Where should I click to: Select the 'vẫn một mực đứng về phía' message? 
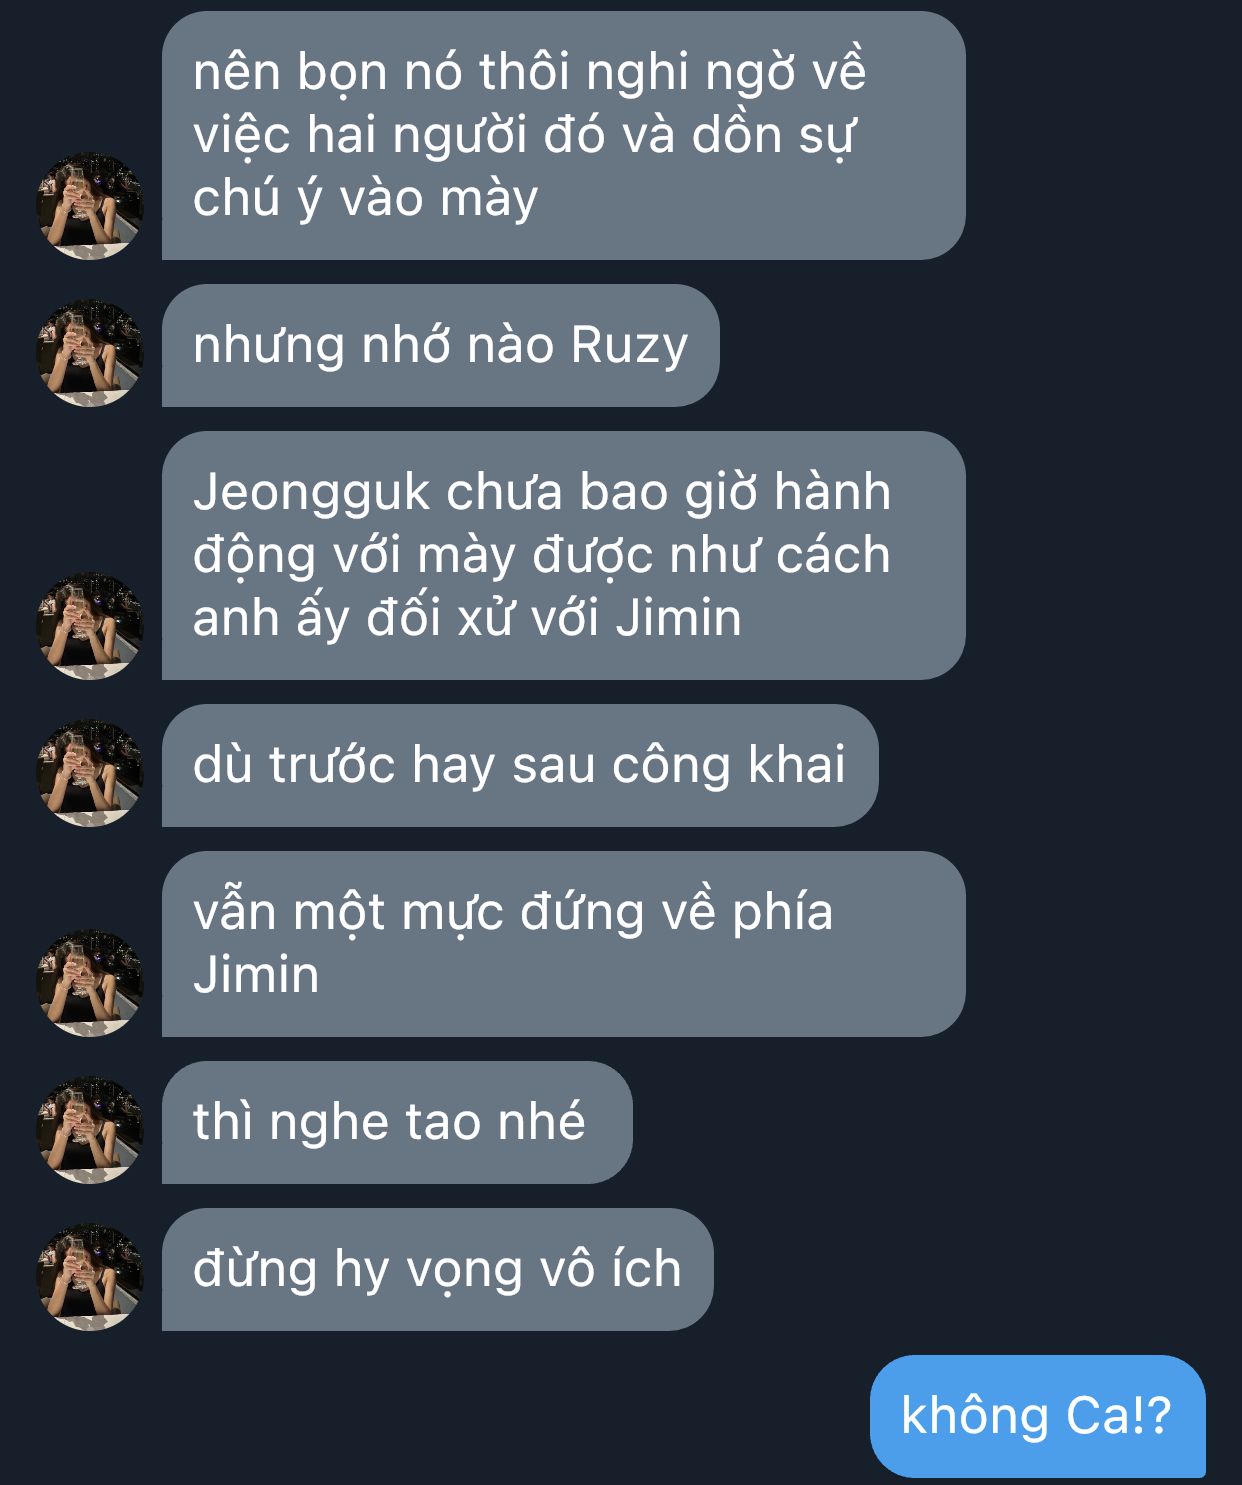click(563, 944)
